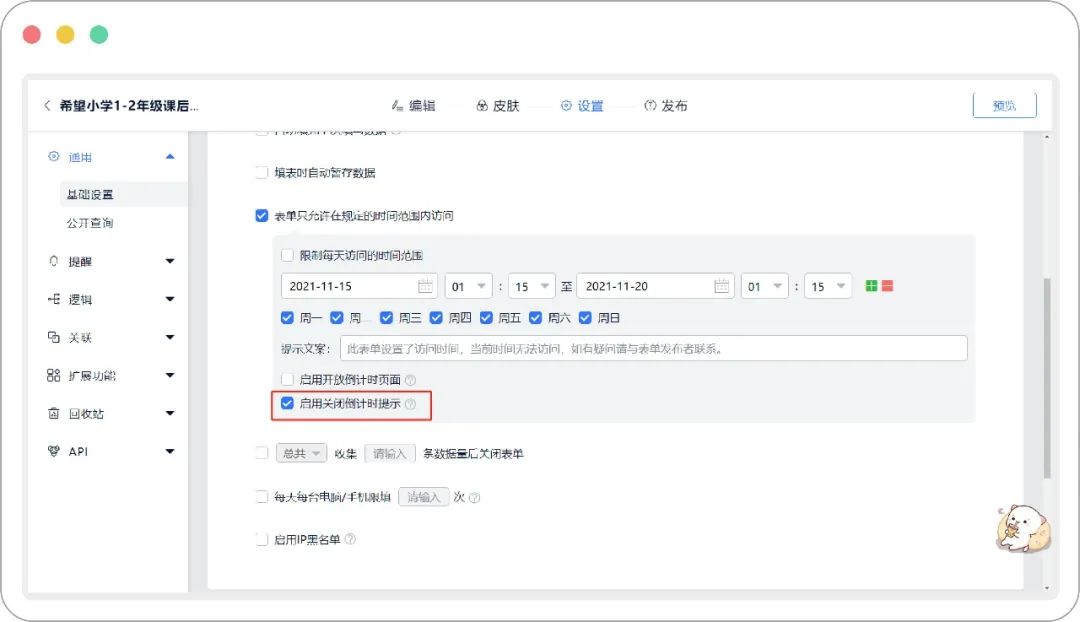
Task: Toggle the 周日 weekday checkbox
Action: (x=585, y=318)
